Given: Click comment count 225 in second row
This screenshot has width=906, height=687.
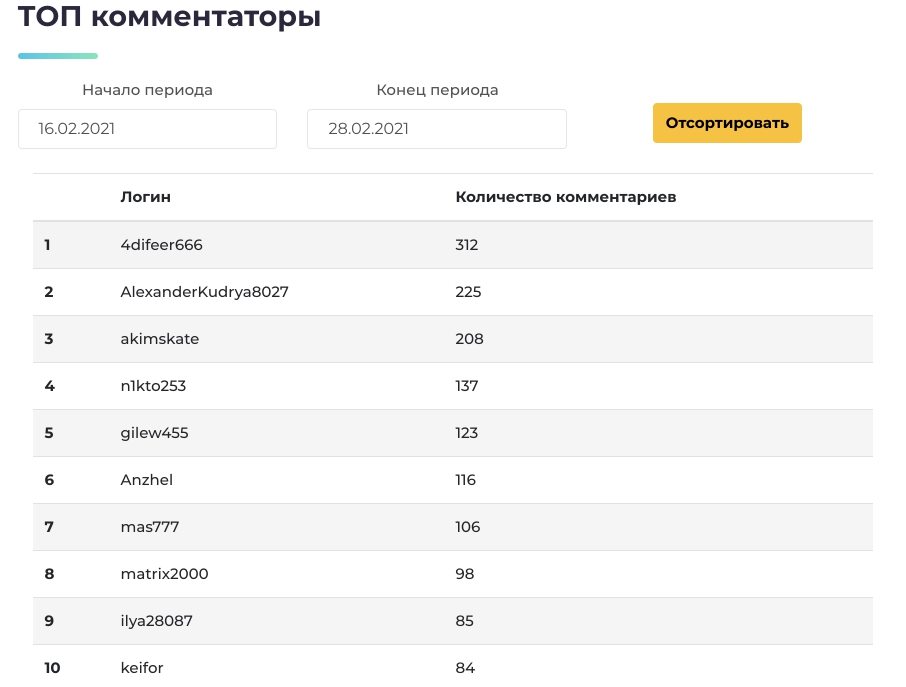Looking at the screenshot, I should [x=468, y=292].
